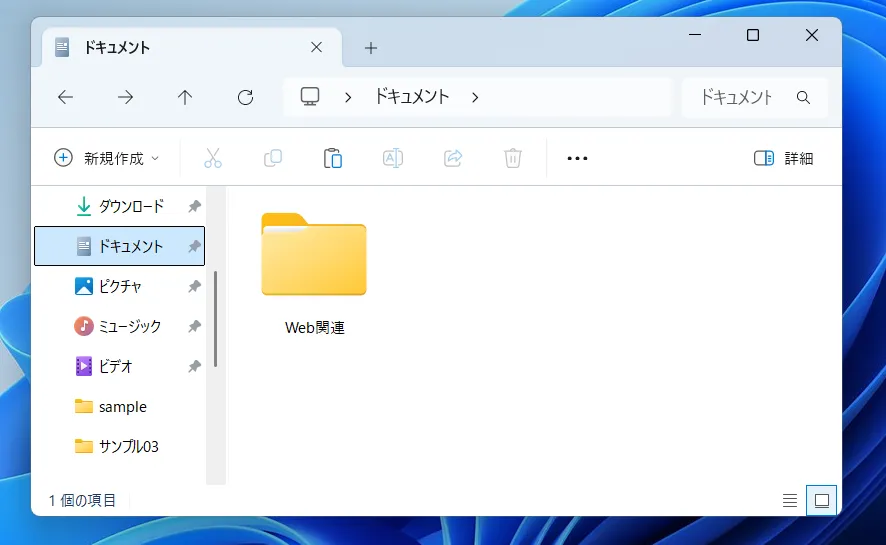This screenshot has height=545, width=886.
Task: Minimize the Explorer window
Action: [x=695, y=35]
